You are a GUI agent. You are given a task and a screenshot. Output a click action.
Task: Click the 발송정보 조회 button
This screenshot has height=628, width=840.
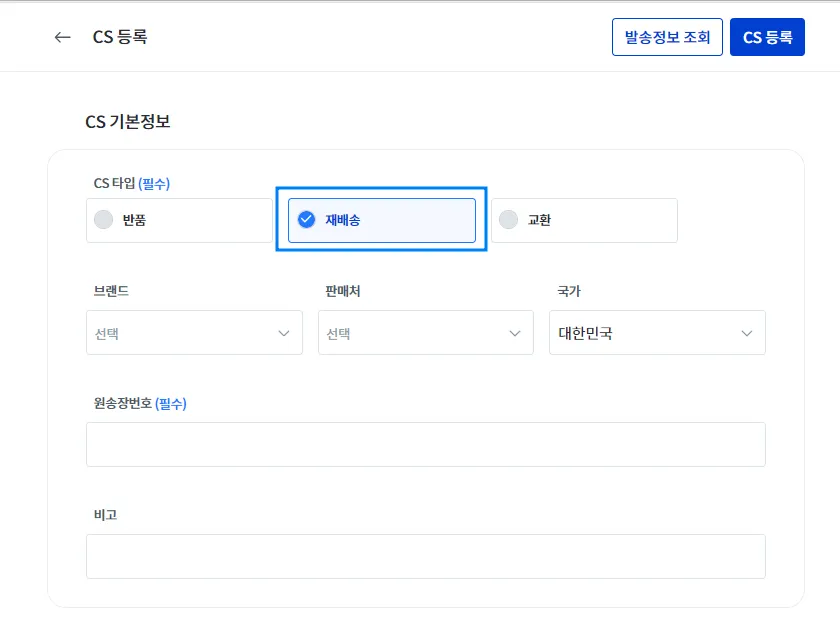coord(667,37)
